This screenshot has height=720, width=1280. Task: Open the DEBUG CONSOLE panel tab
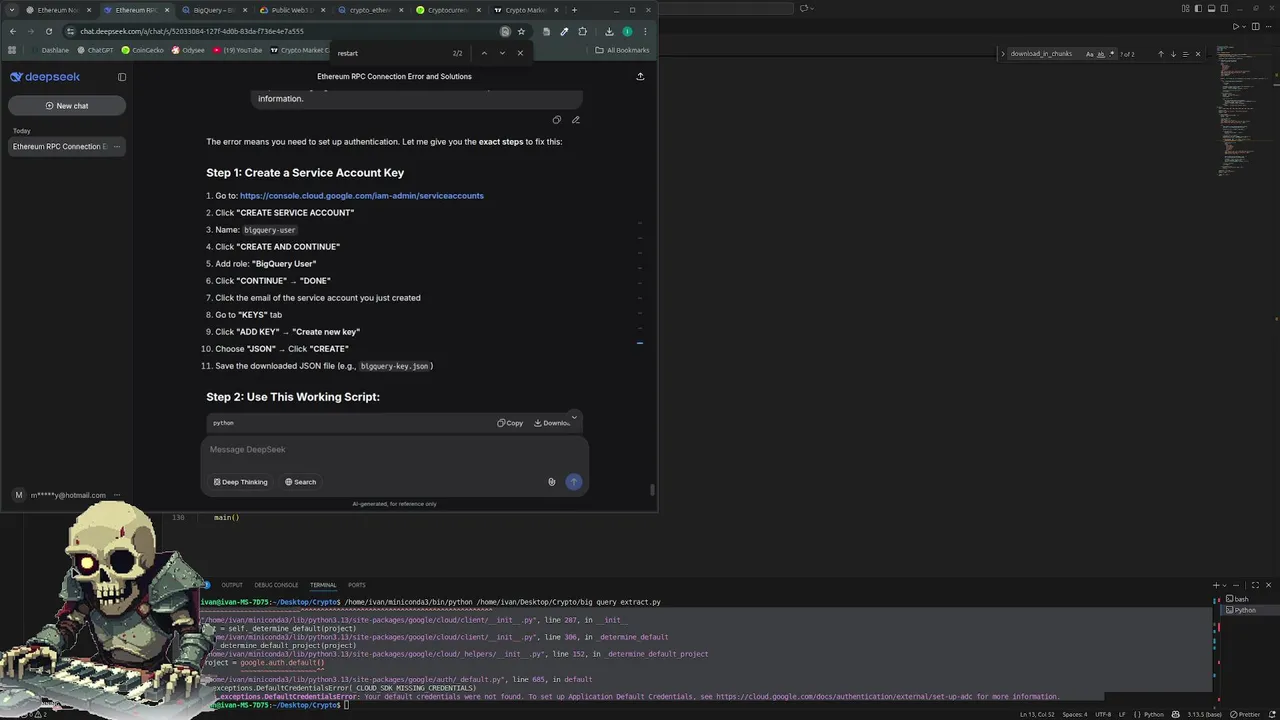[x=276, y=585]
